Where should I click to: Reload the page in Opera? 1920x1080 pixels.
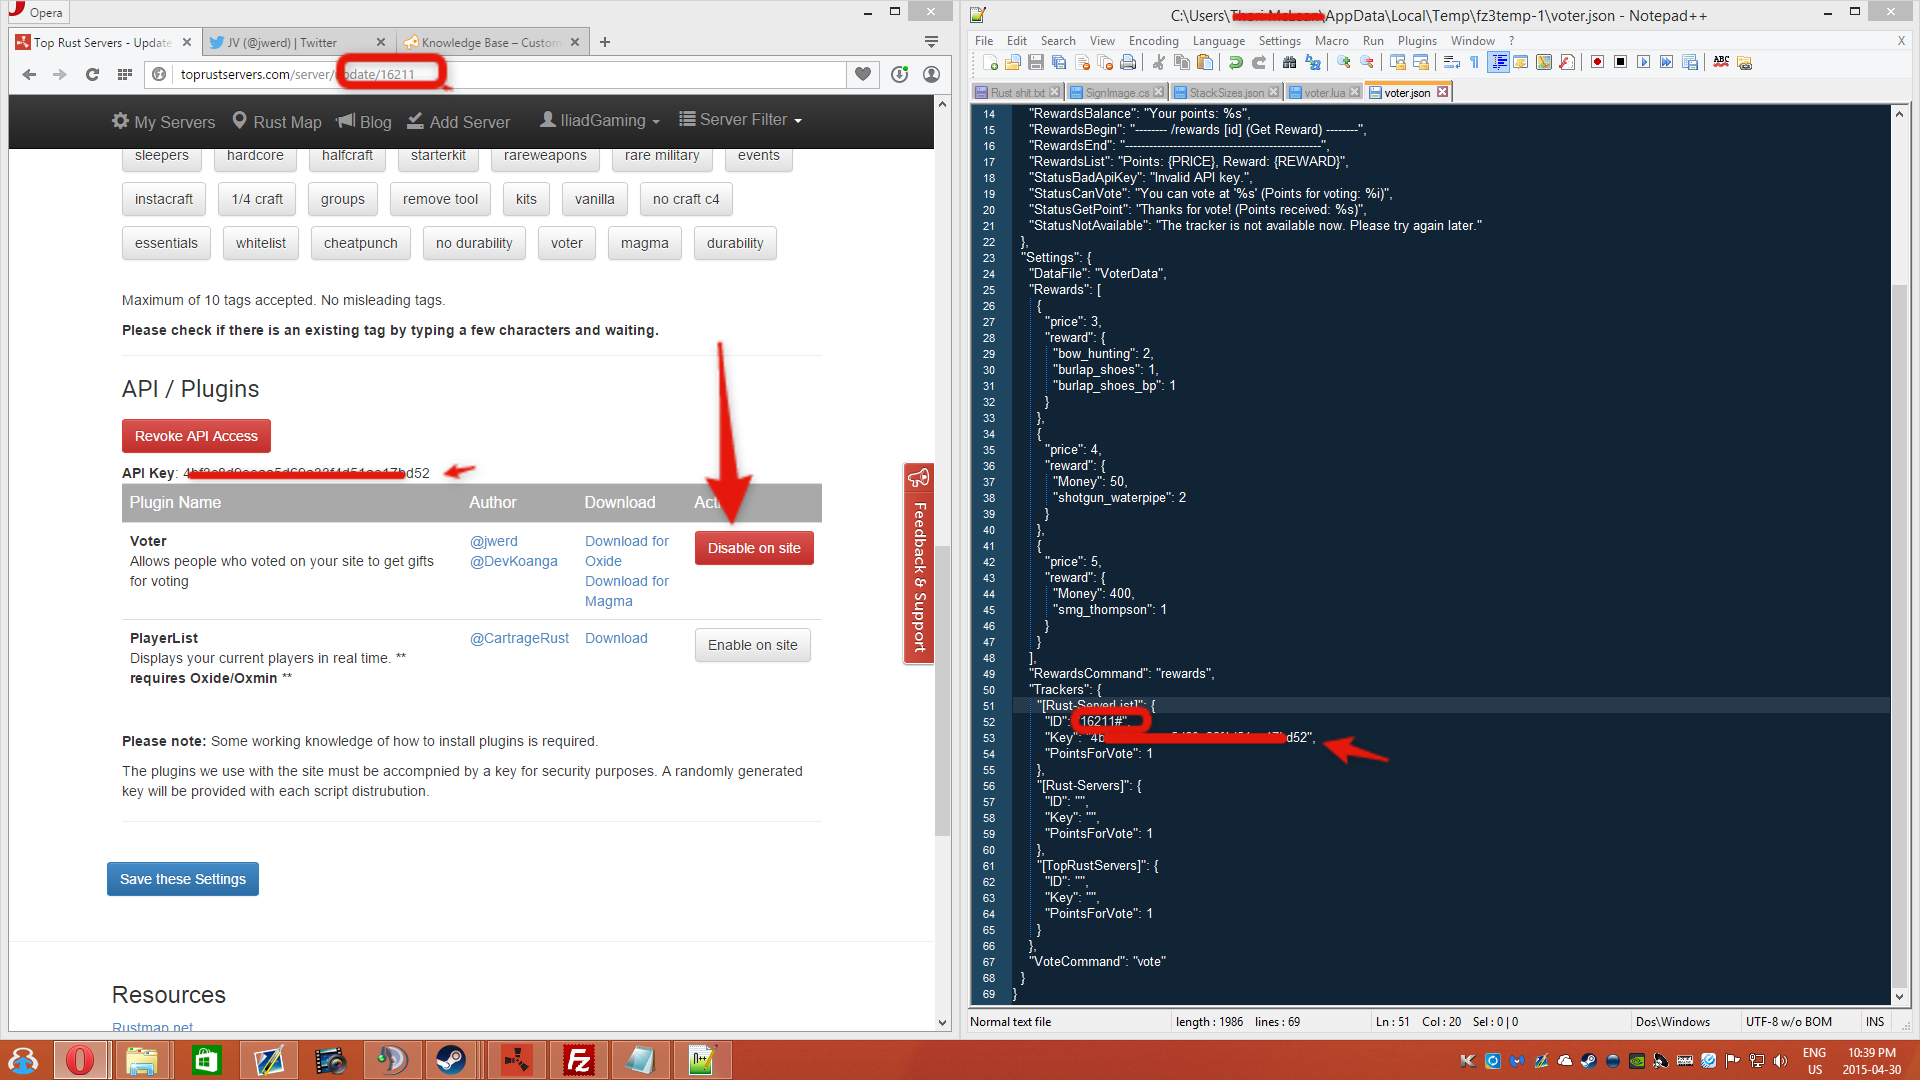pyautogui.click(x=92, y=74)
